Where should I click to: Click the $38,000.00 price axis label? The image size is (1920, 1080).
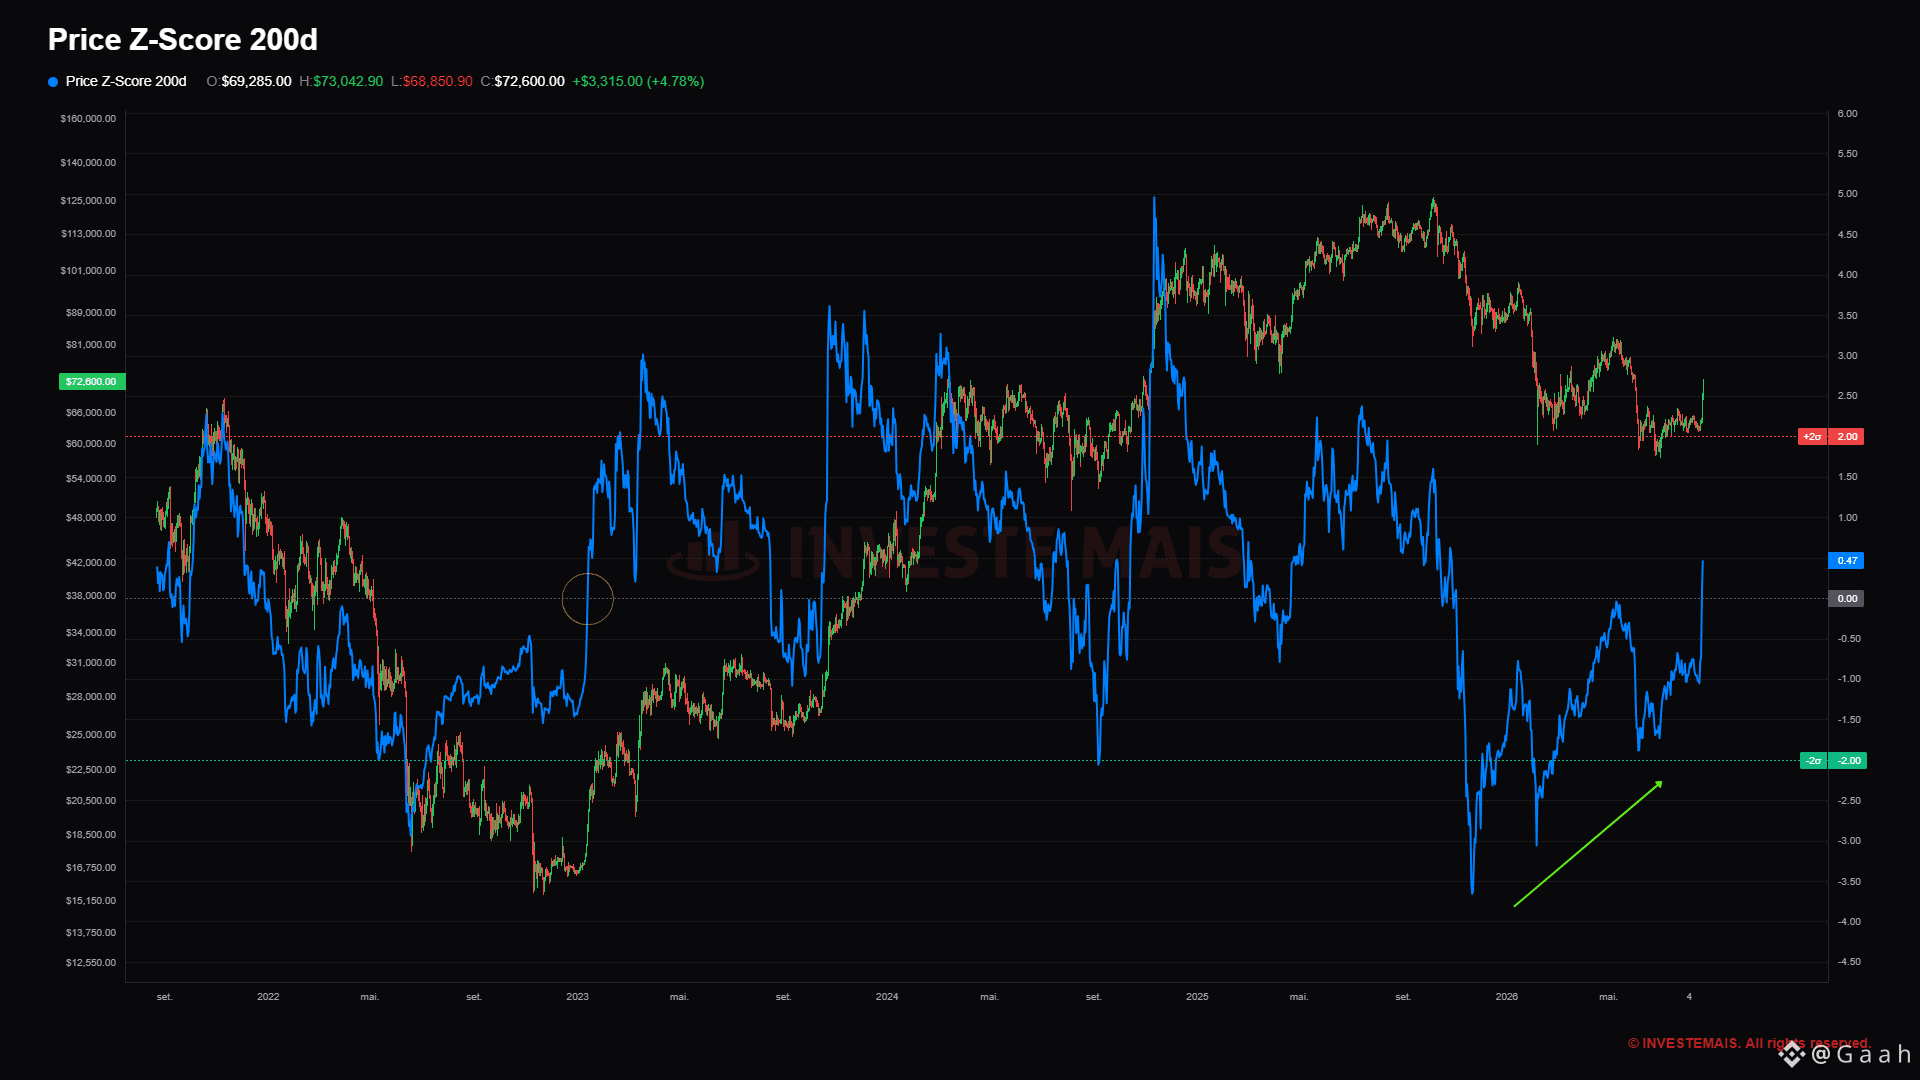point(91,595)
